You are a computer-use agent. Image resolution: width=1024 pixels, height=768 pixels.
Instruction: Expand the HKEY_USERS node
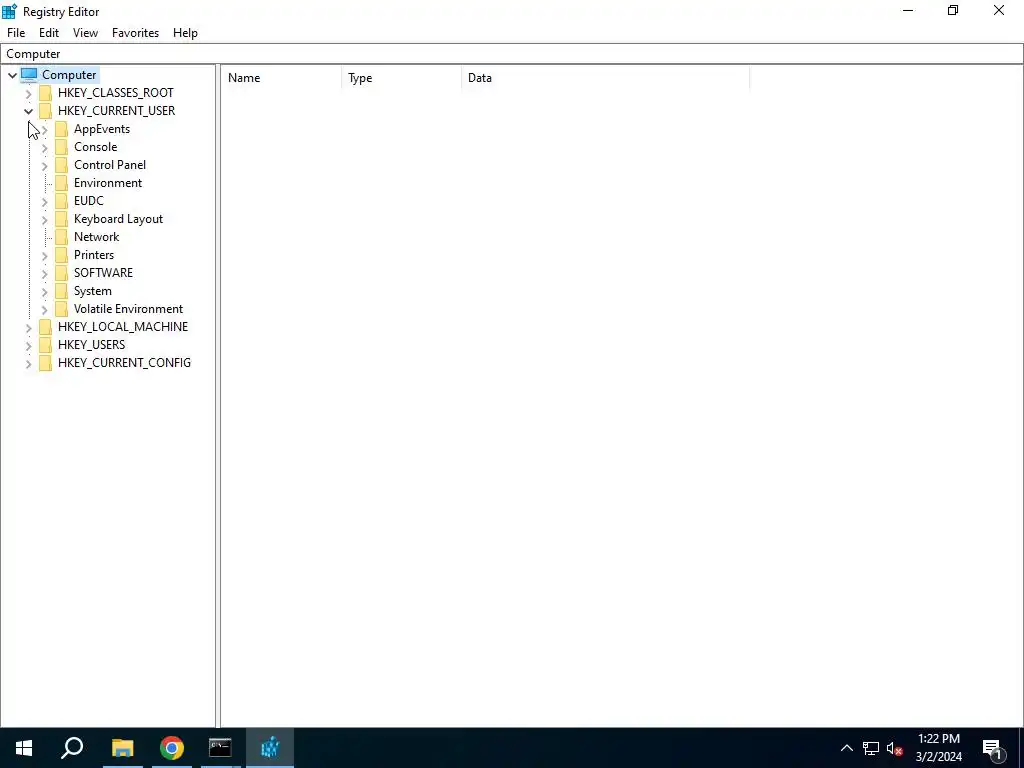(29, 345)
